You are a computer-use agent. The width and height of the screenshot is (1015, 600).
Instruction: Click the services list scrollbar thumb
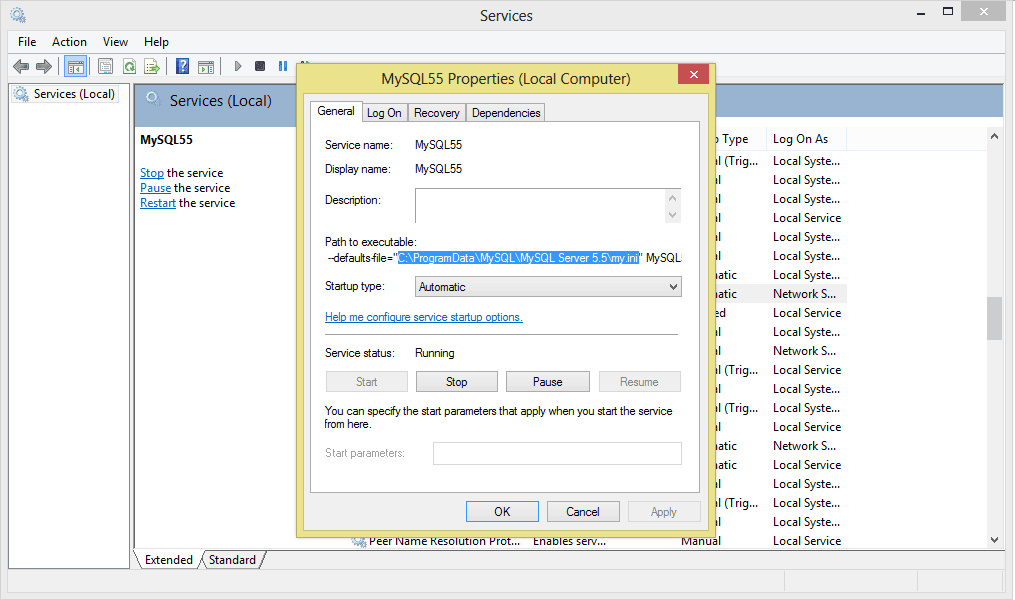[x=994, y=318]
